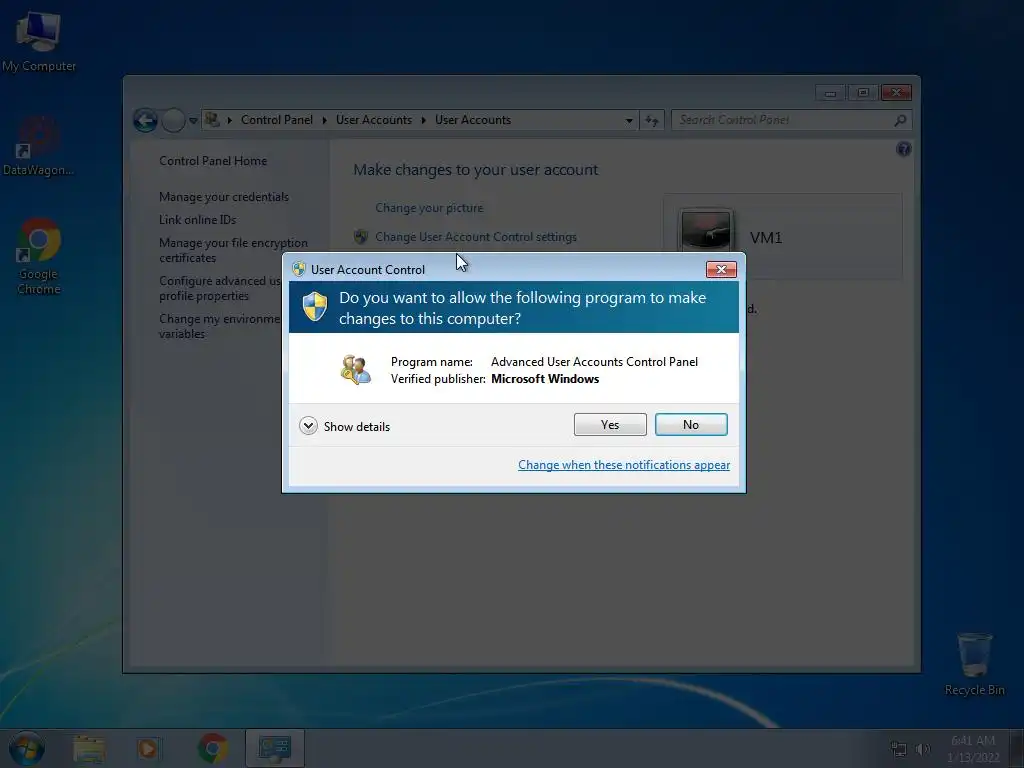Image resolution: width=1024 pixels, height=768 pixels.
Task: Click the Control Panel taskbar button
Action: click(275, 748)
